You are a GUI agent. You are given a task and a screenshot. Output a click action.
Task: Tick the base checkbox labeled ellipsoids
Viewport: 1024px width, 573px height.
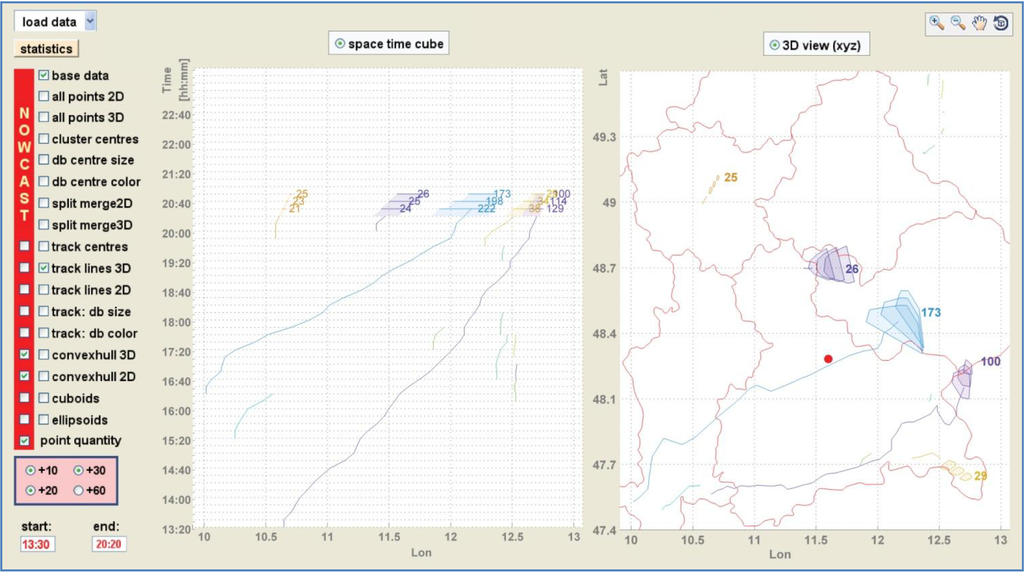tap(44, 419)
